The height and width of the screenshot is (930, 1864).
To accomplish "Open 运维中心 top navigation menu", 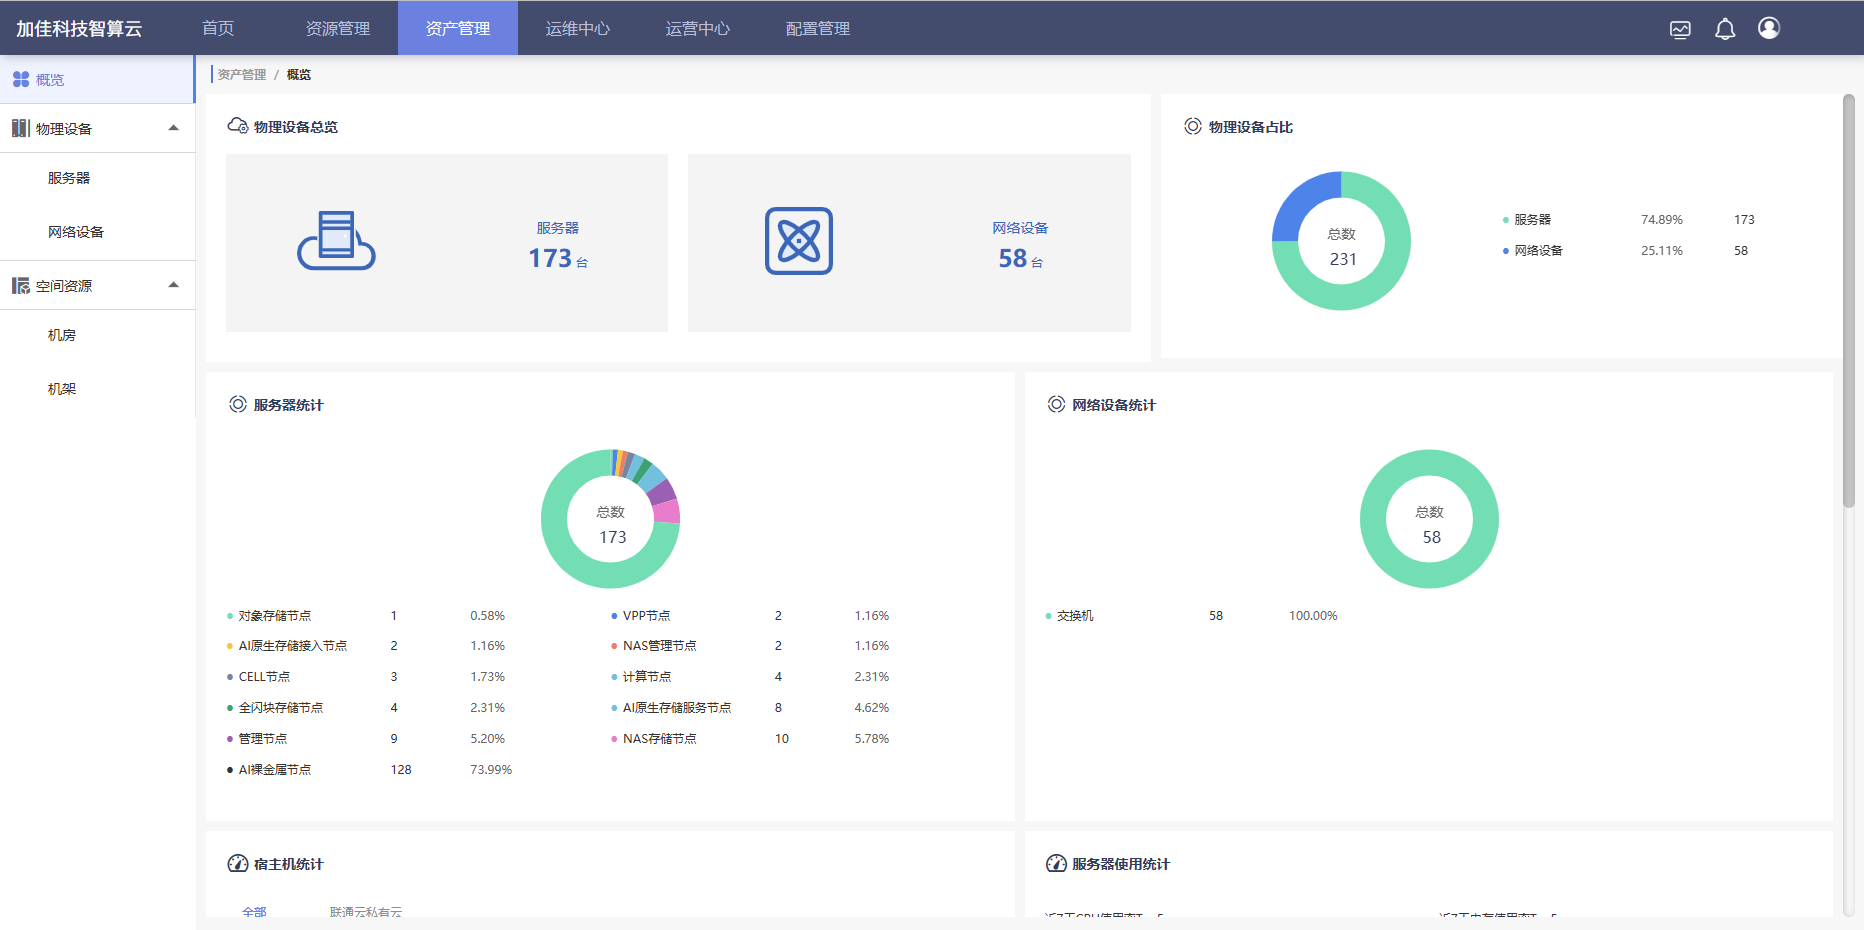I will 577,29.
